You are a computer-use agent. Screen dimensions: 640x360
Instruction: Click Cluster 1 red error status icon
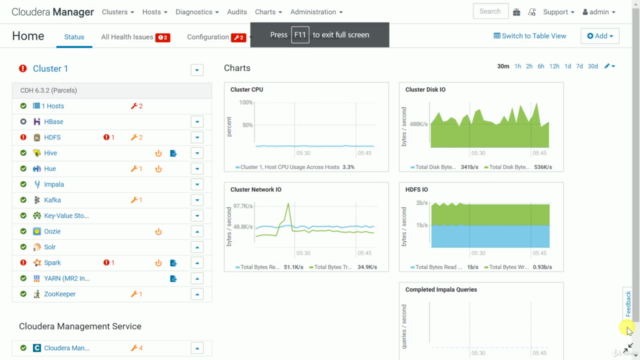point(23,69)
